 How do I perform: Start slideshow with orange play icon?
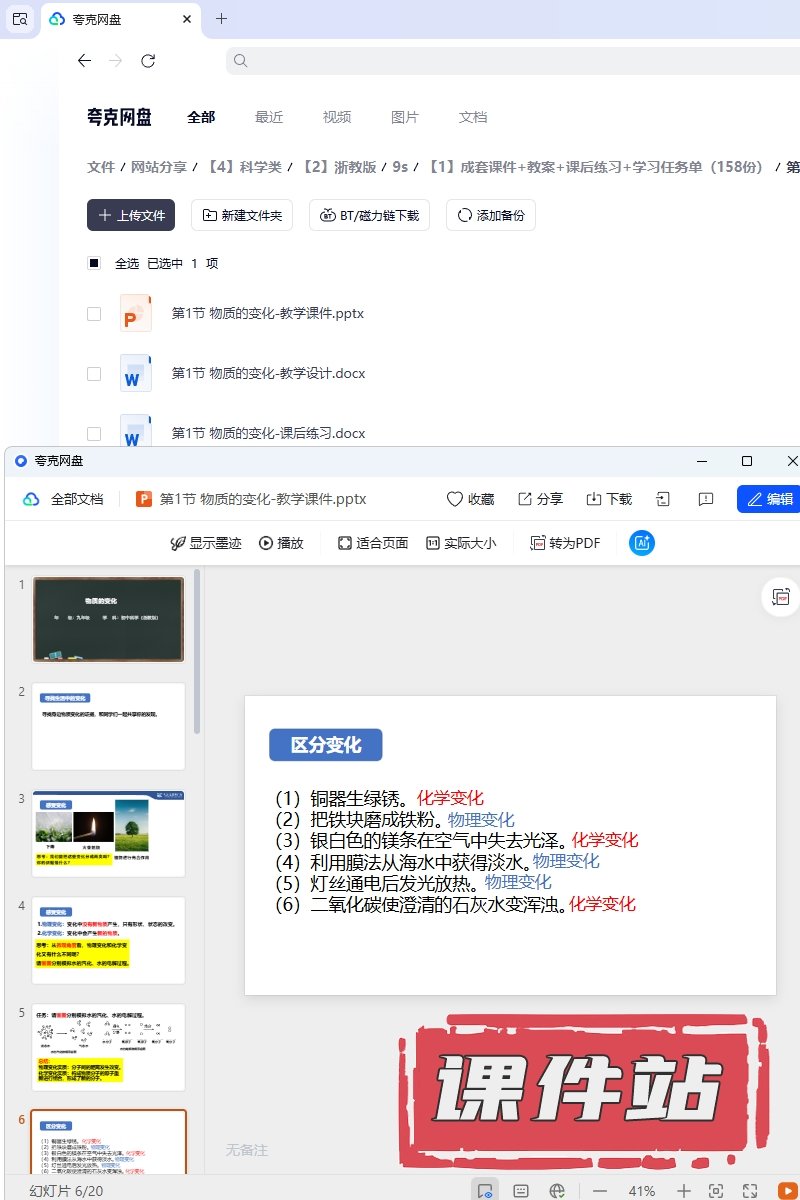[787, 1191]
